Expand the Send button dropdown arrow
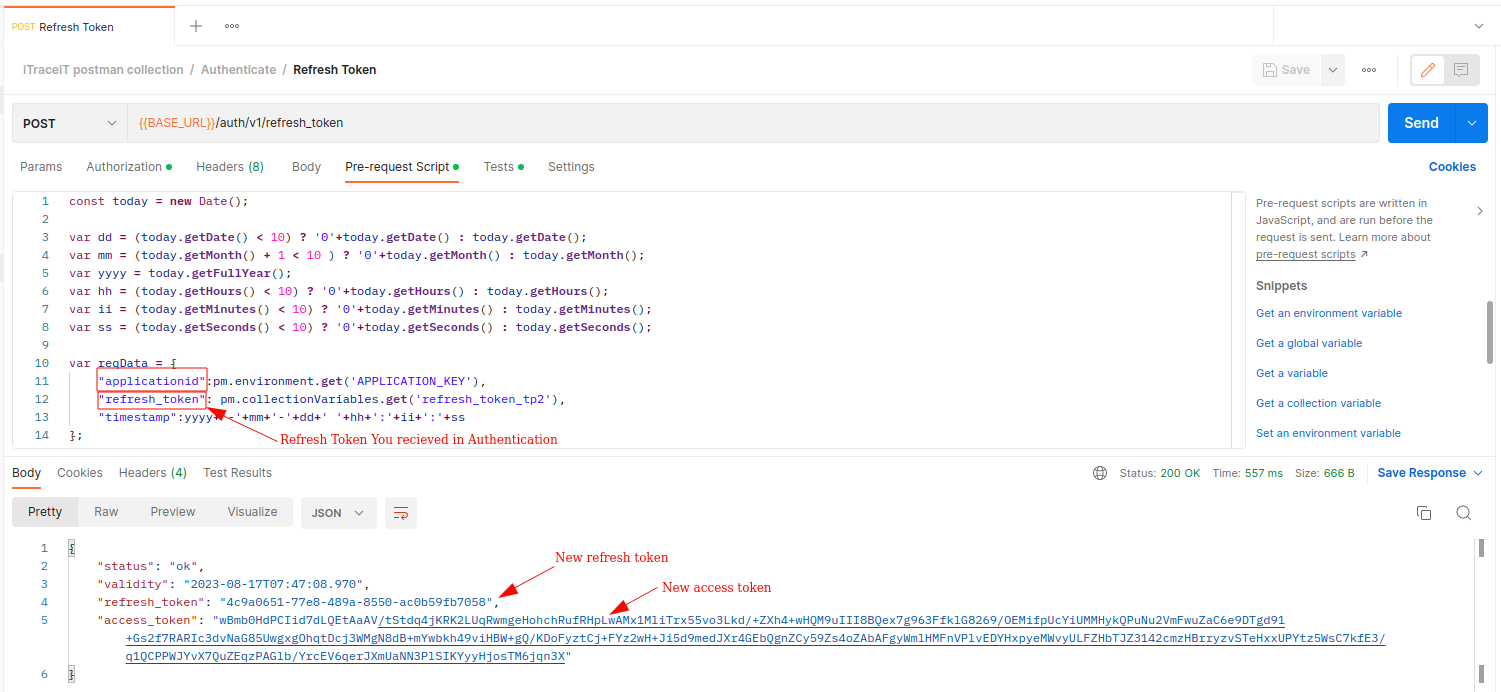 pos(1471,123)
